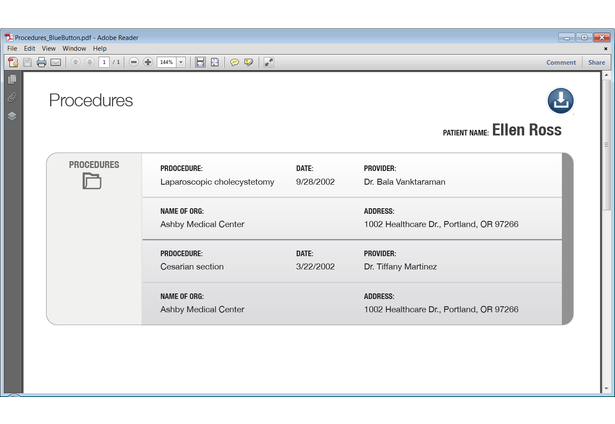Open the zoom level dropdown arrow

[x=181, y=62]
